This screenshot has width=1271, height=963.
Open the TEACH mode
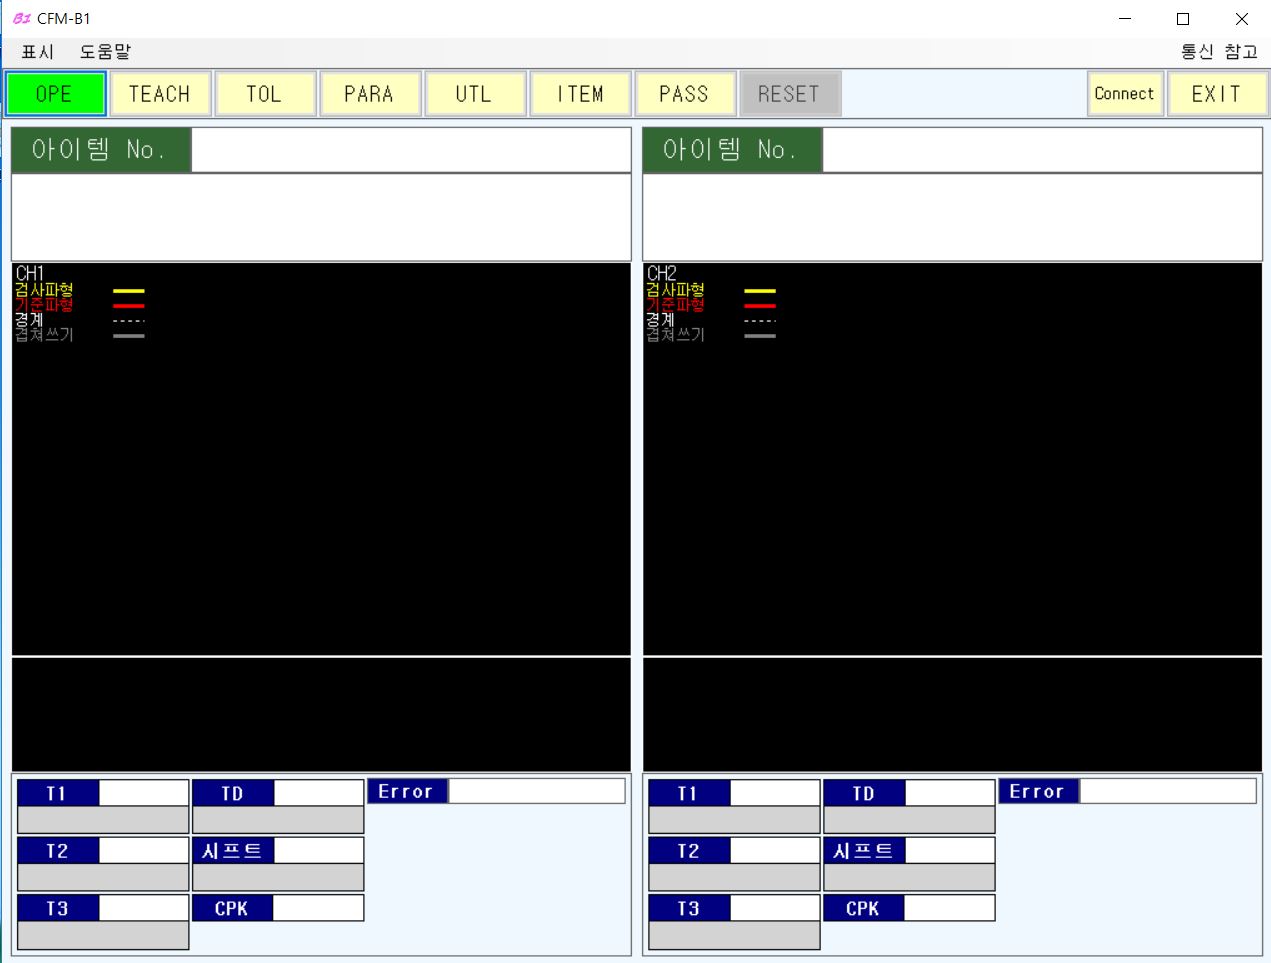coord(160,94)
